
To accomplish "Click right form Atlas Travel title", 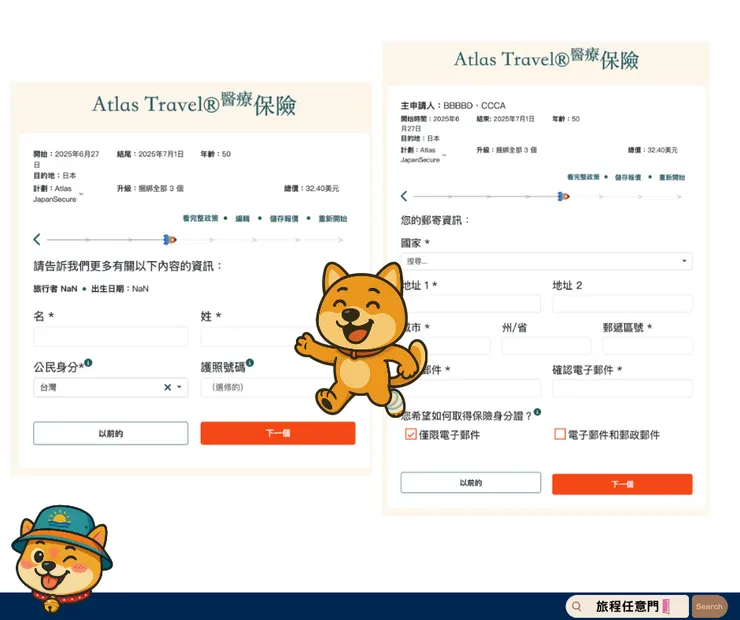I will [x=547, y=59].
